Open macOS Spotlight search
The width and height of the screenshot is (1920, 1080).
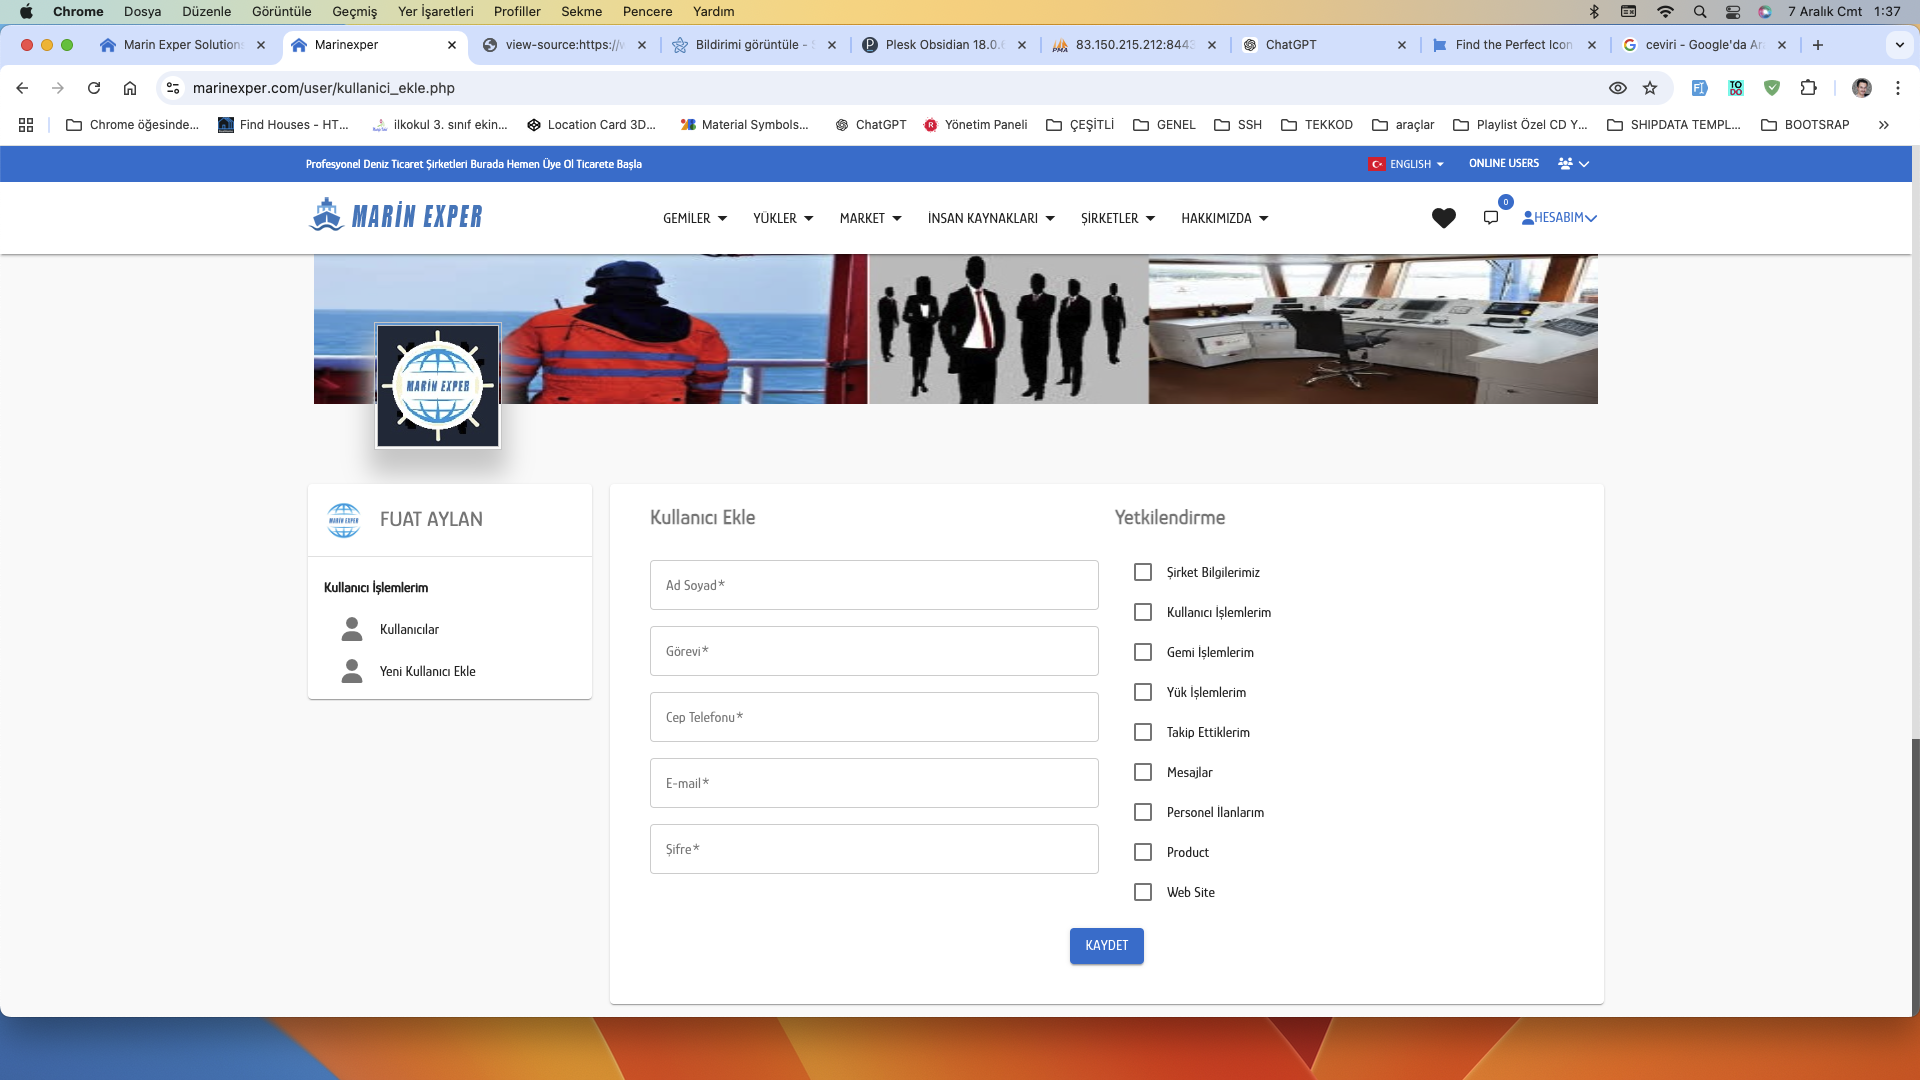[x=1699, y=12]
